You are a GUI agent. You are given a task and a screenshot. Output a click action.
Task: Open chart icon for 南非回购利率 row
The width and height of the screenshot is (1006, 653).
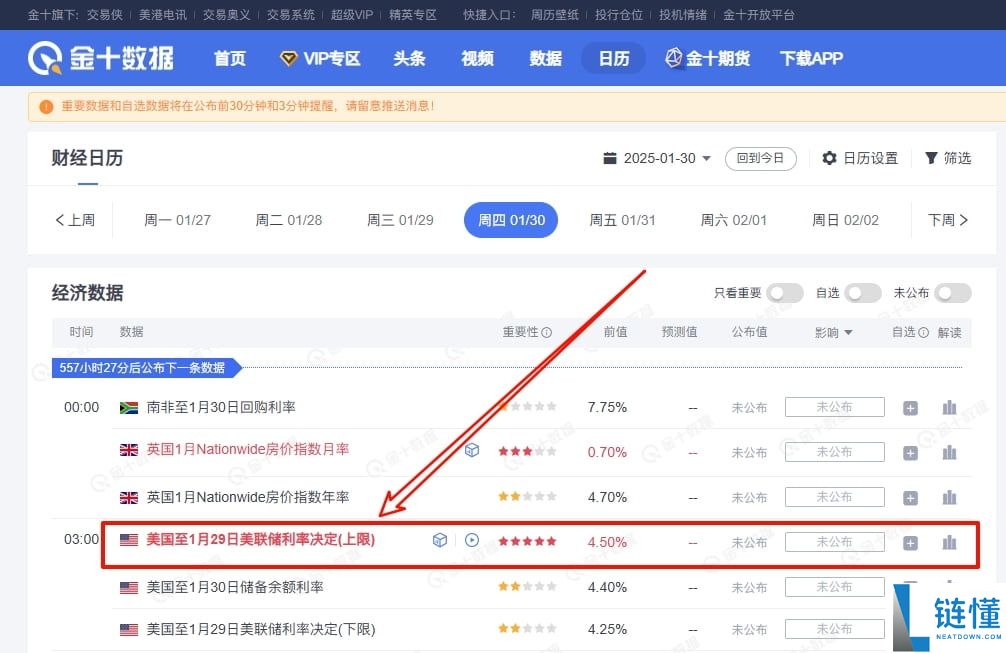pos(950,407)
